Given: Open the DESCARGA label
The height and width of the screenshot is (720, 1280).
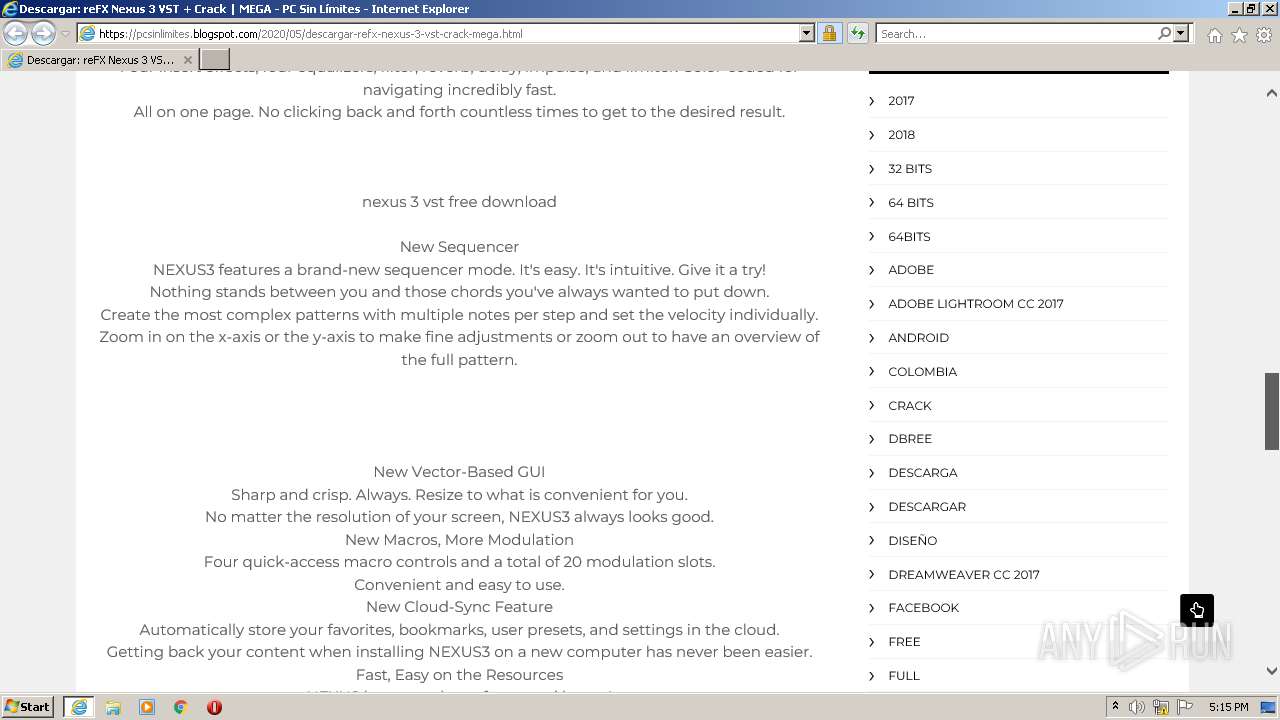Looking at the screenshot, I should tap(923, 473).
